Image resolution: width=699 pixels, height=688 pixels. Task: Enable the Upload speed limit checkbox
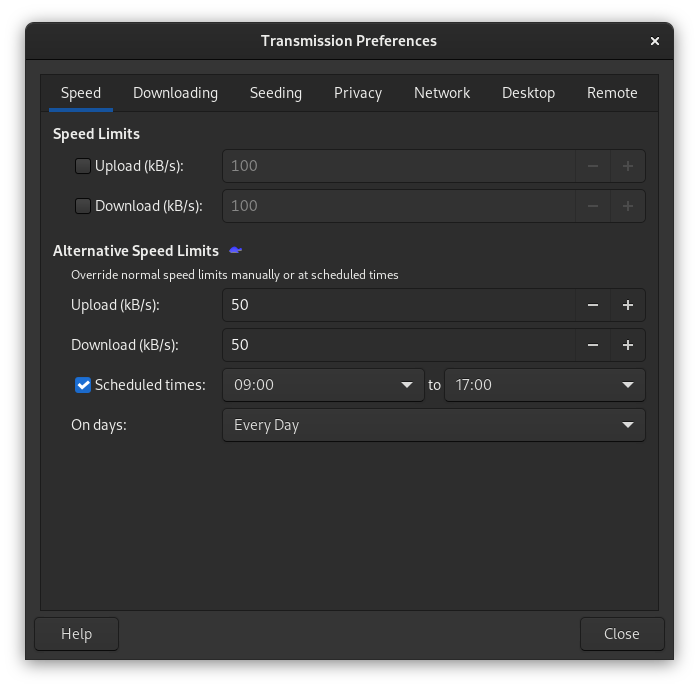click(x=83, y=166)
